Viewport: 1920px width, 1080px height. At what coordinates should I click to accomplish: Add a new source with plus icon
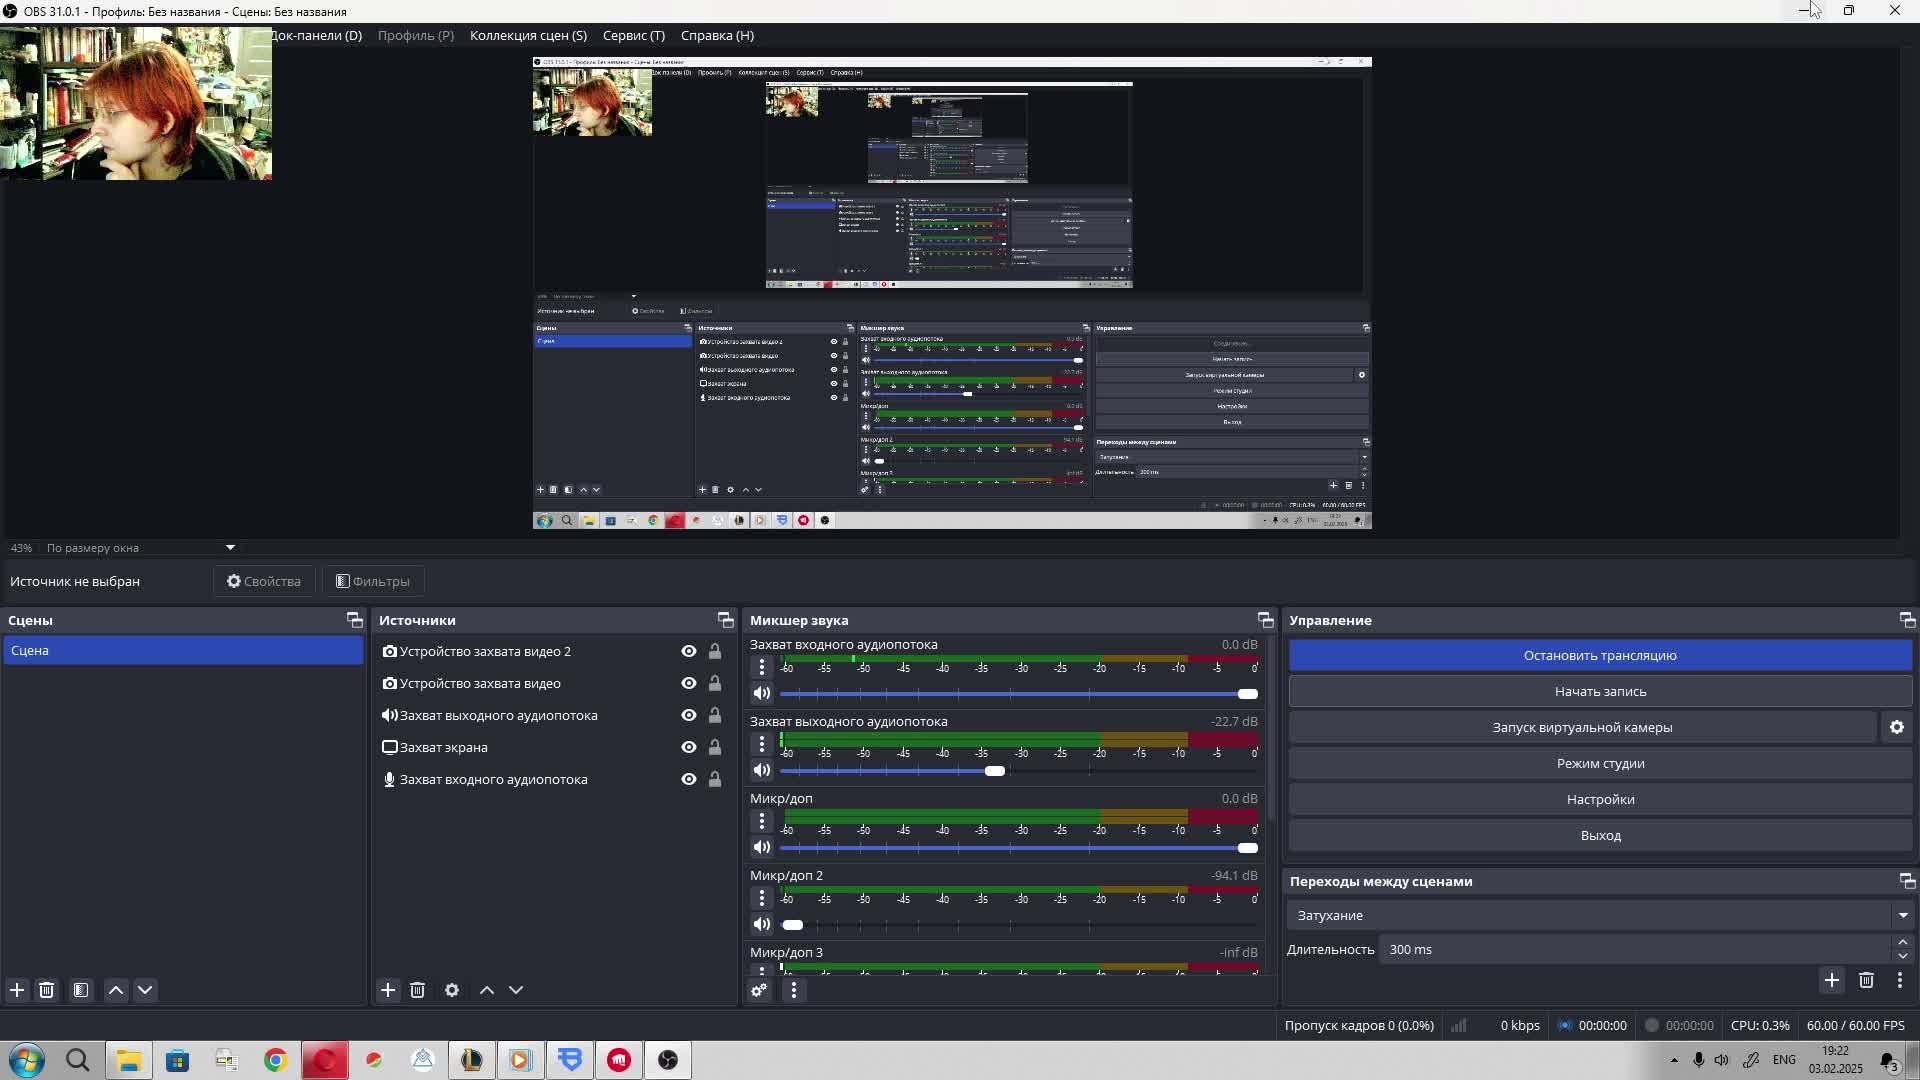coord(388,990)
